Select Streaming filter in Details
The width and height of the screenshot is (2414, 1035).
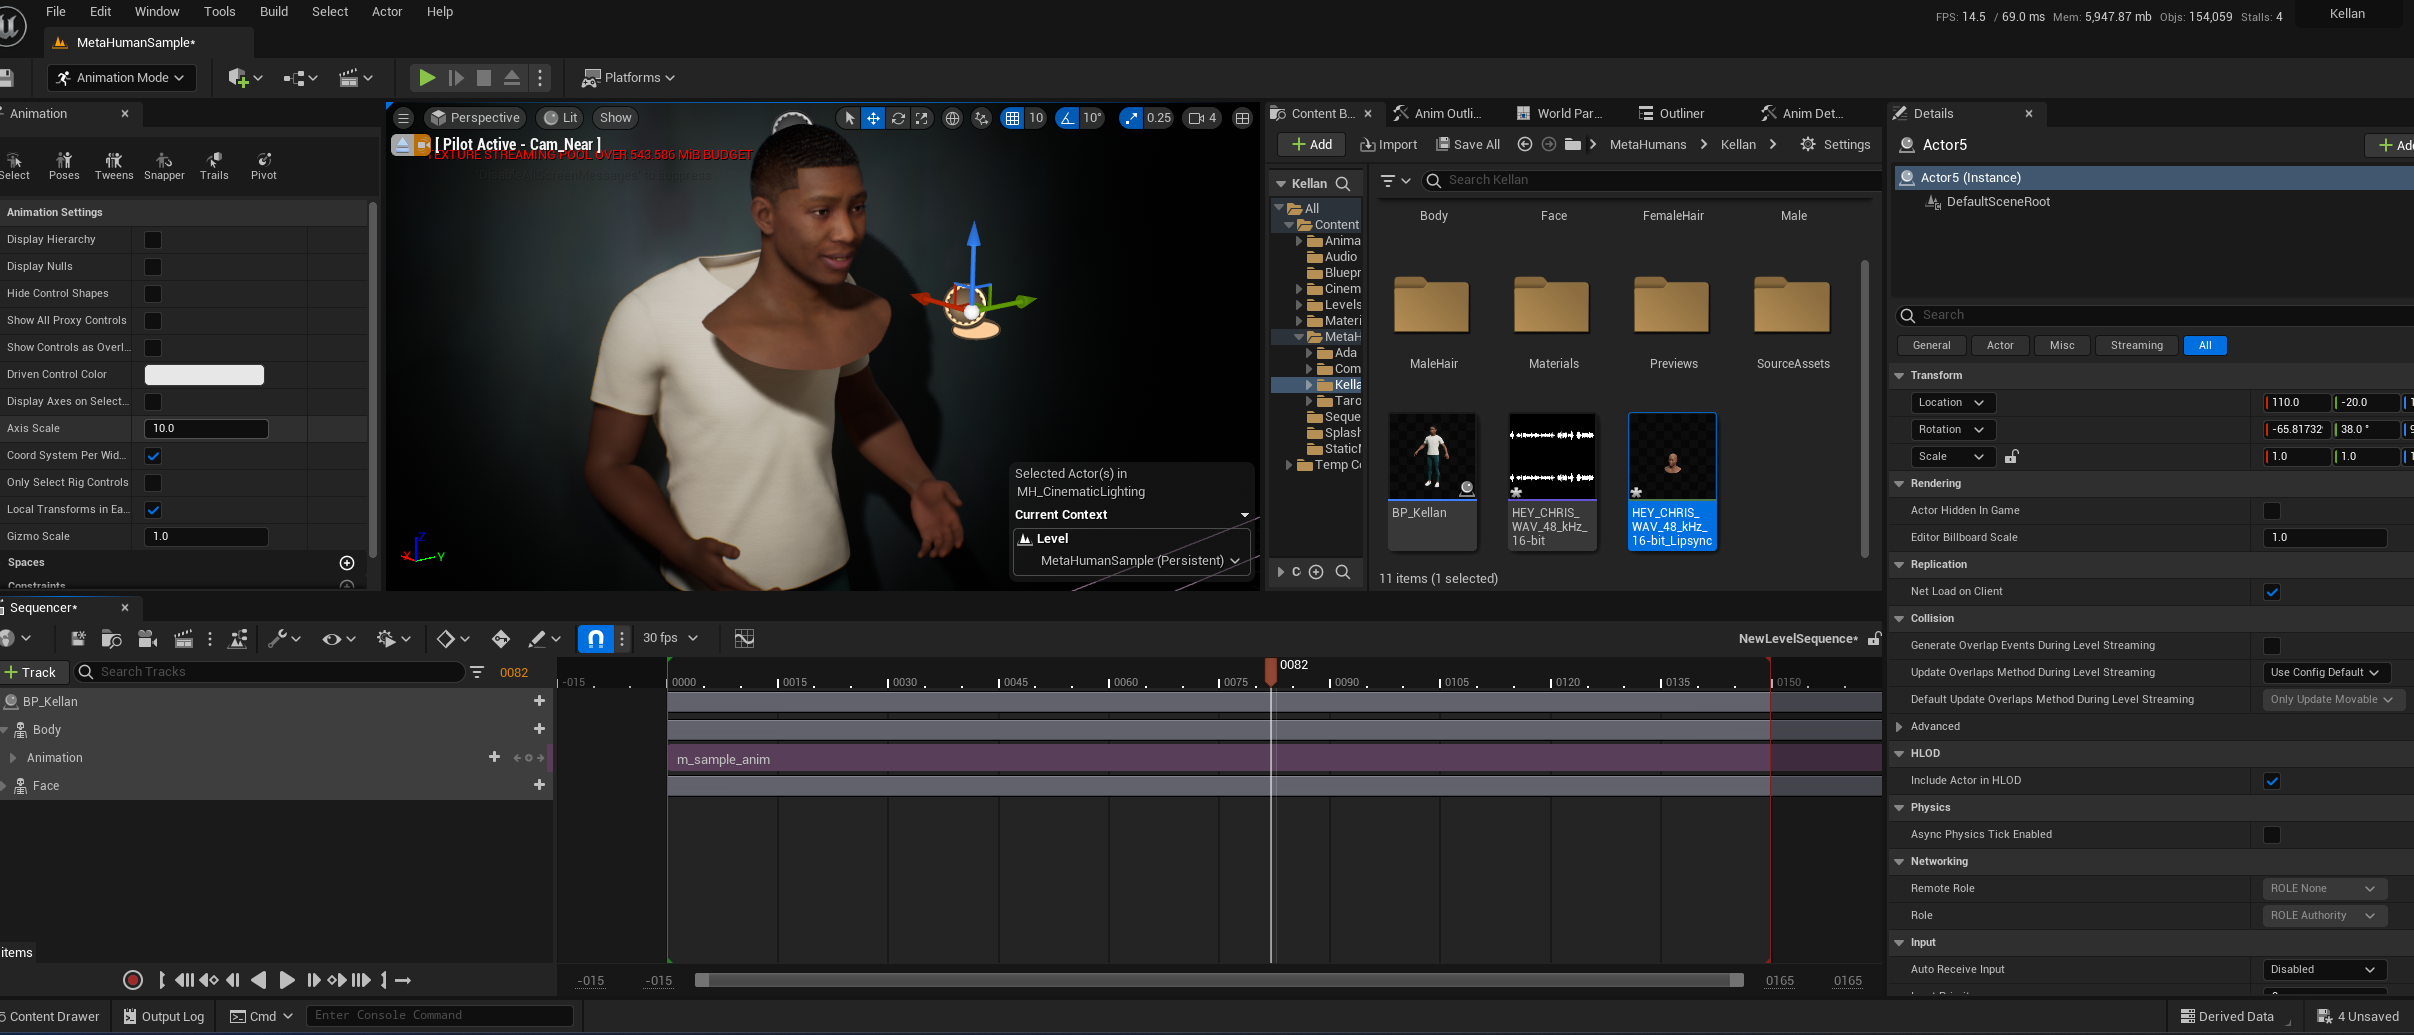click(2137, 346)
